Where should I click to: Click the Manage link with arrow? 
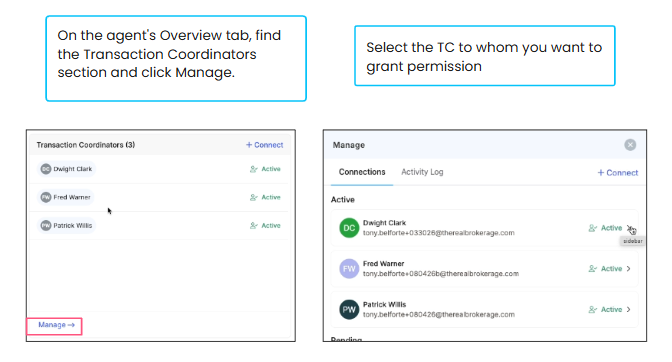(x=56, y=325)
